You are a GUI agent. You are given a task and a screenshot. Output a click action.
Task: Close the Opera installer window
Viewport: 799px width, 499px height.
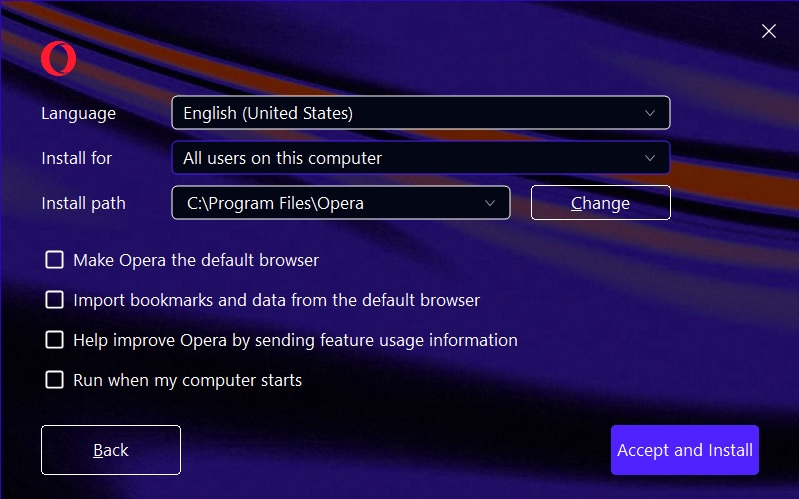[768, 31]
